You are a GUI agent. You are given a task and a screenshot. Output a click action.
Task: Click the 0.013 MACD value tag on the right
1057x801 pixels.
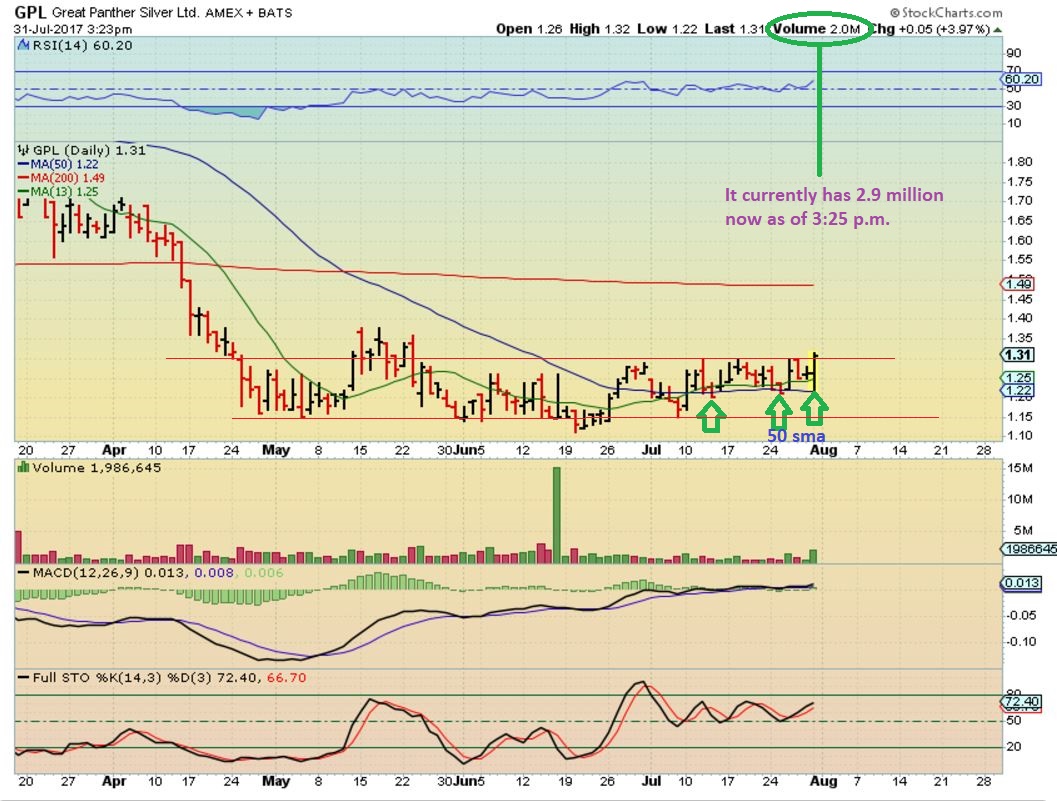pyautogui.click(x=1021, y=583)
